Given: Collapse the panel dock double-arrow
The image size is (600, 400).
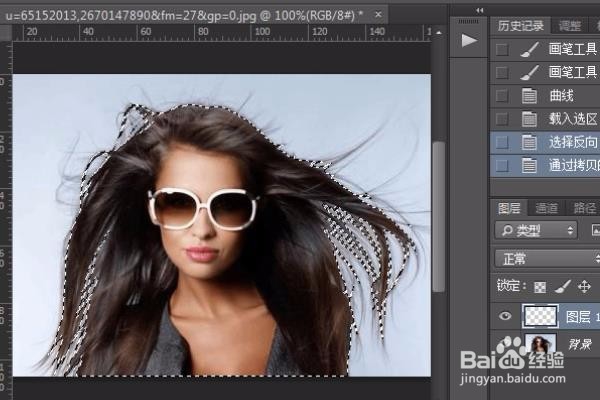Looking at the screenshot, I should point(480,11).
